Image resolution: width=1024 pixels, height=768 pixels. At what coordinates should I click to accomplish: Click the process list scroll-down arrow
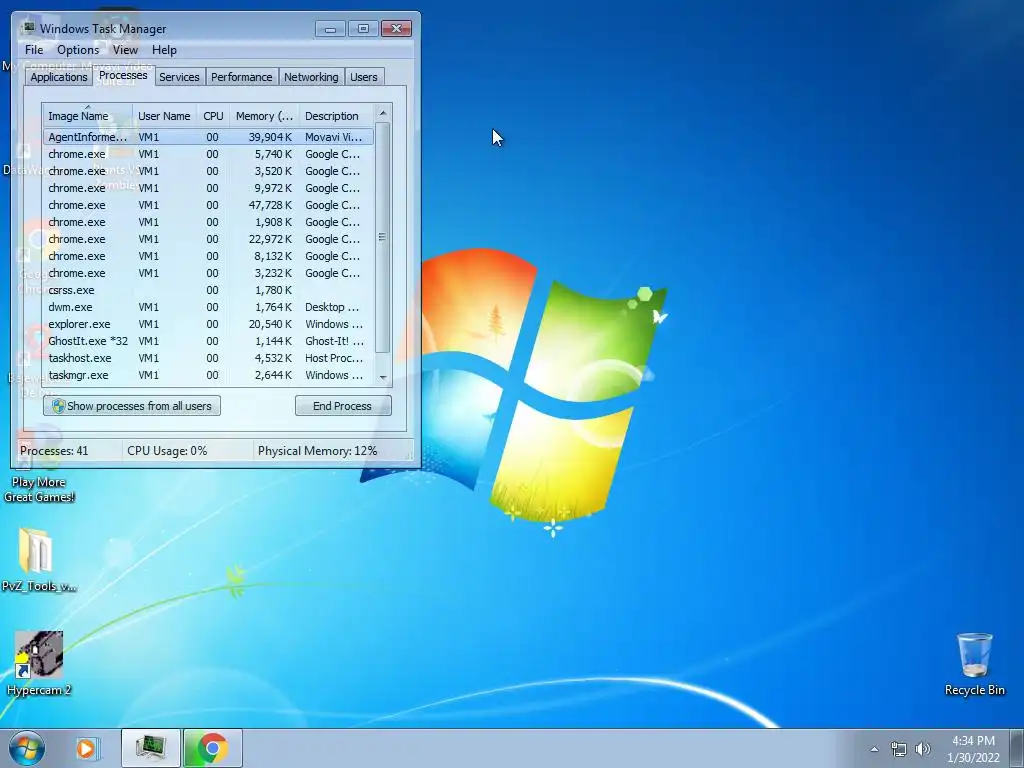click(x=383, y=377)
